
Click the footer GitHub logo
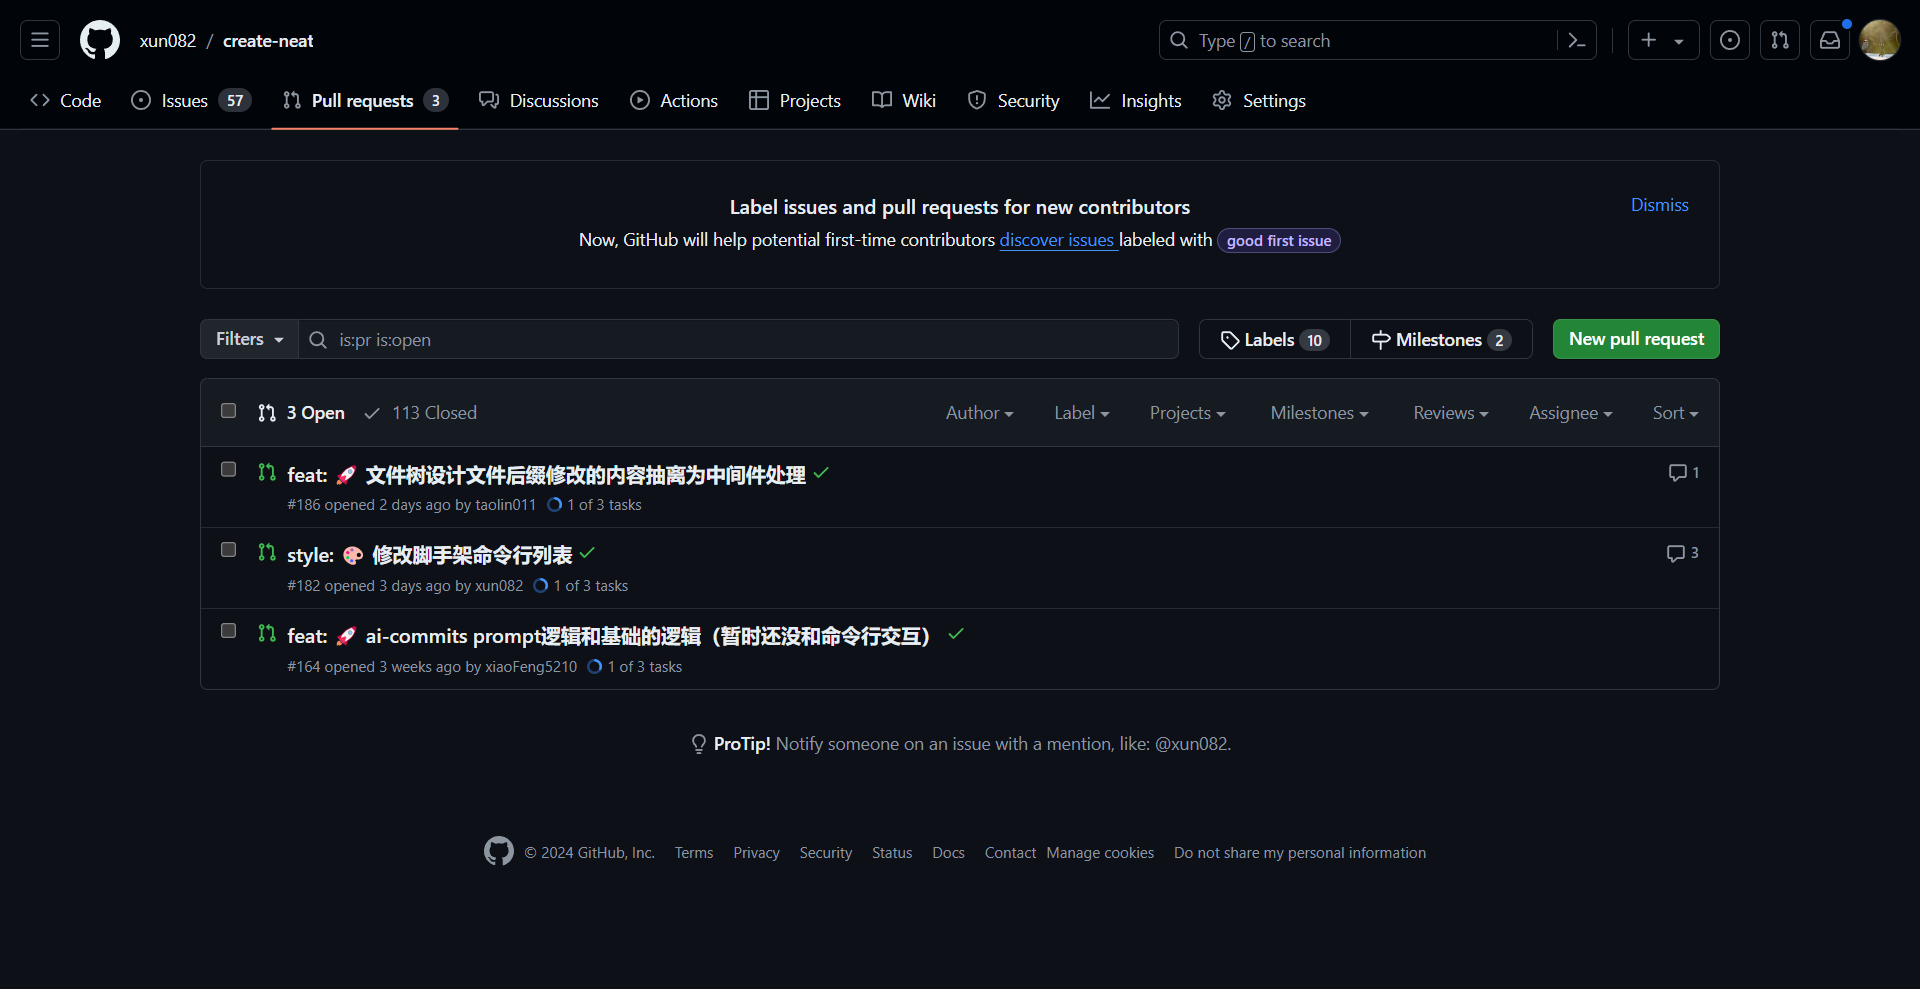point(499,851)
